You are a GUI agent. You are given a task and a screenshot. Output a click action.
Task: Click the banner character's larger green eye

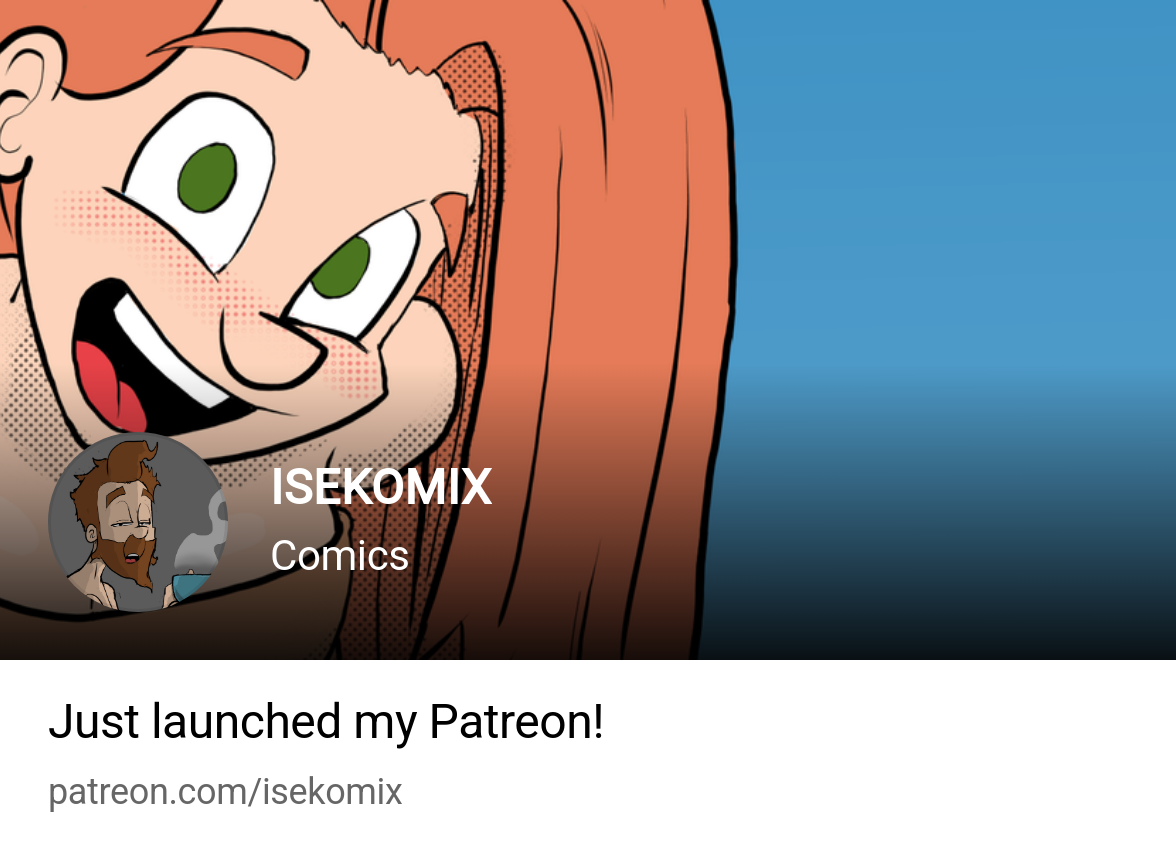[x=208, y=178]
